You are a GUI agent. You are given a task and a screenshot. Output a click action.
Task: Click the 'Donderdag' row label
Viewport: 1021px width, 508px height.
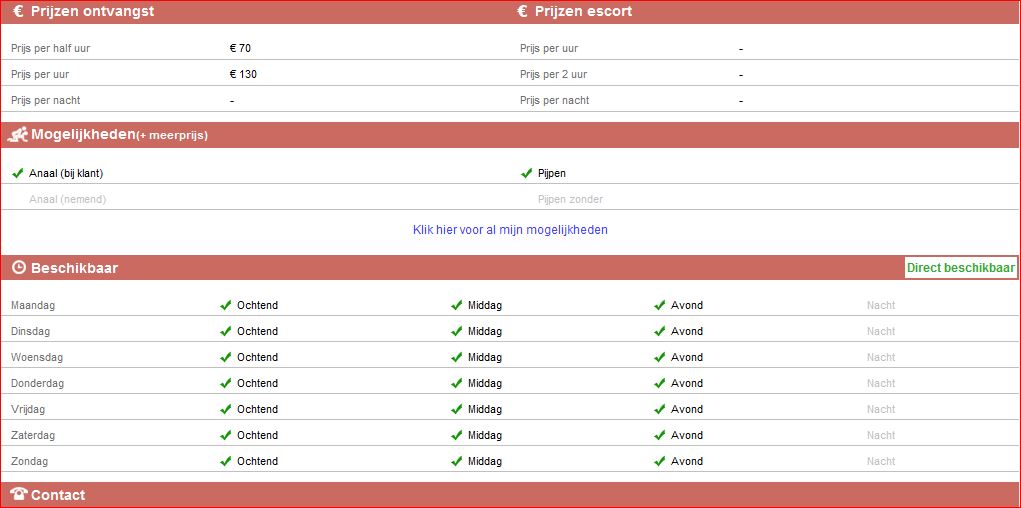[38, 383]
